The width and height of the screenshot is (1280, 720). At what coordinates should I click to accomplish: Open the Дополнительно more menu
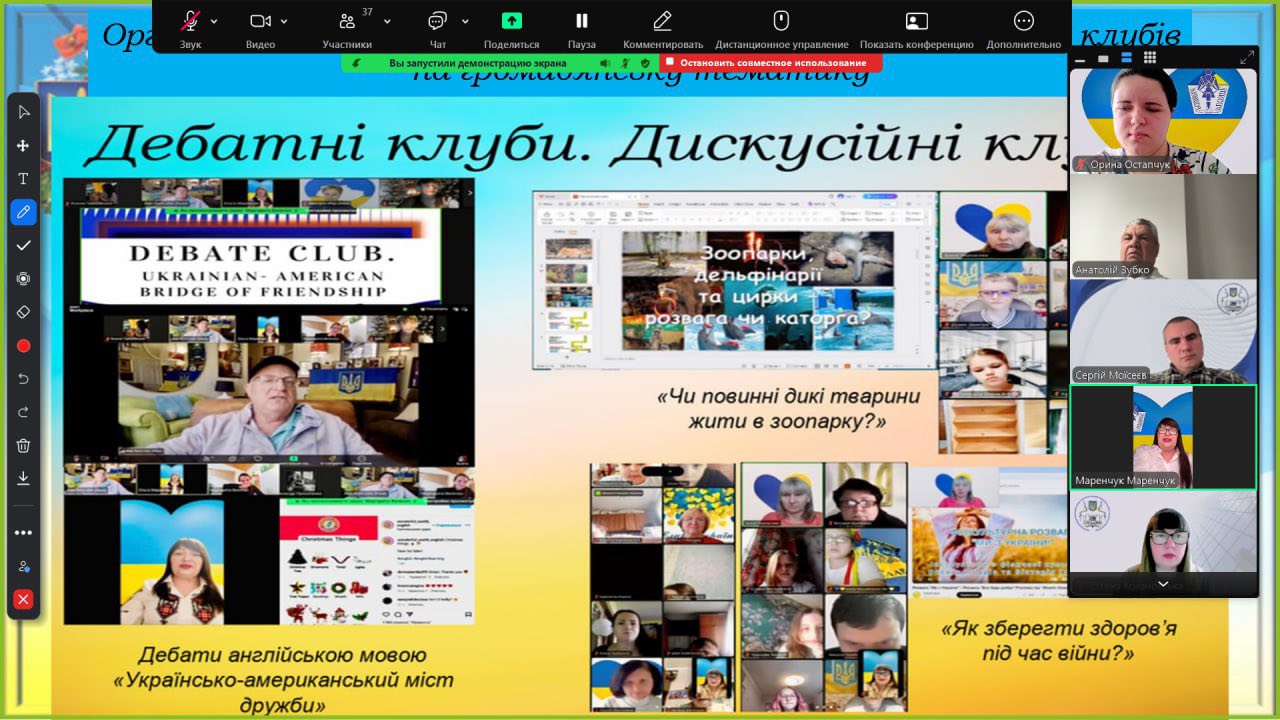pos(1023,28)
